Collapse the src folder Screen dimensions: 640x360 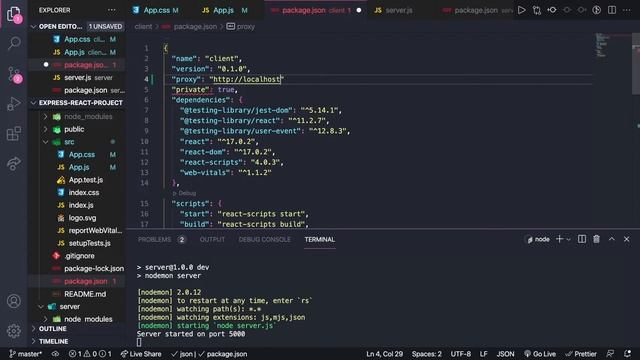tap(45, 142)
